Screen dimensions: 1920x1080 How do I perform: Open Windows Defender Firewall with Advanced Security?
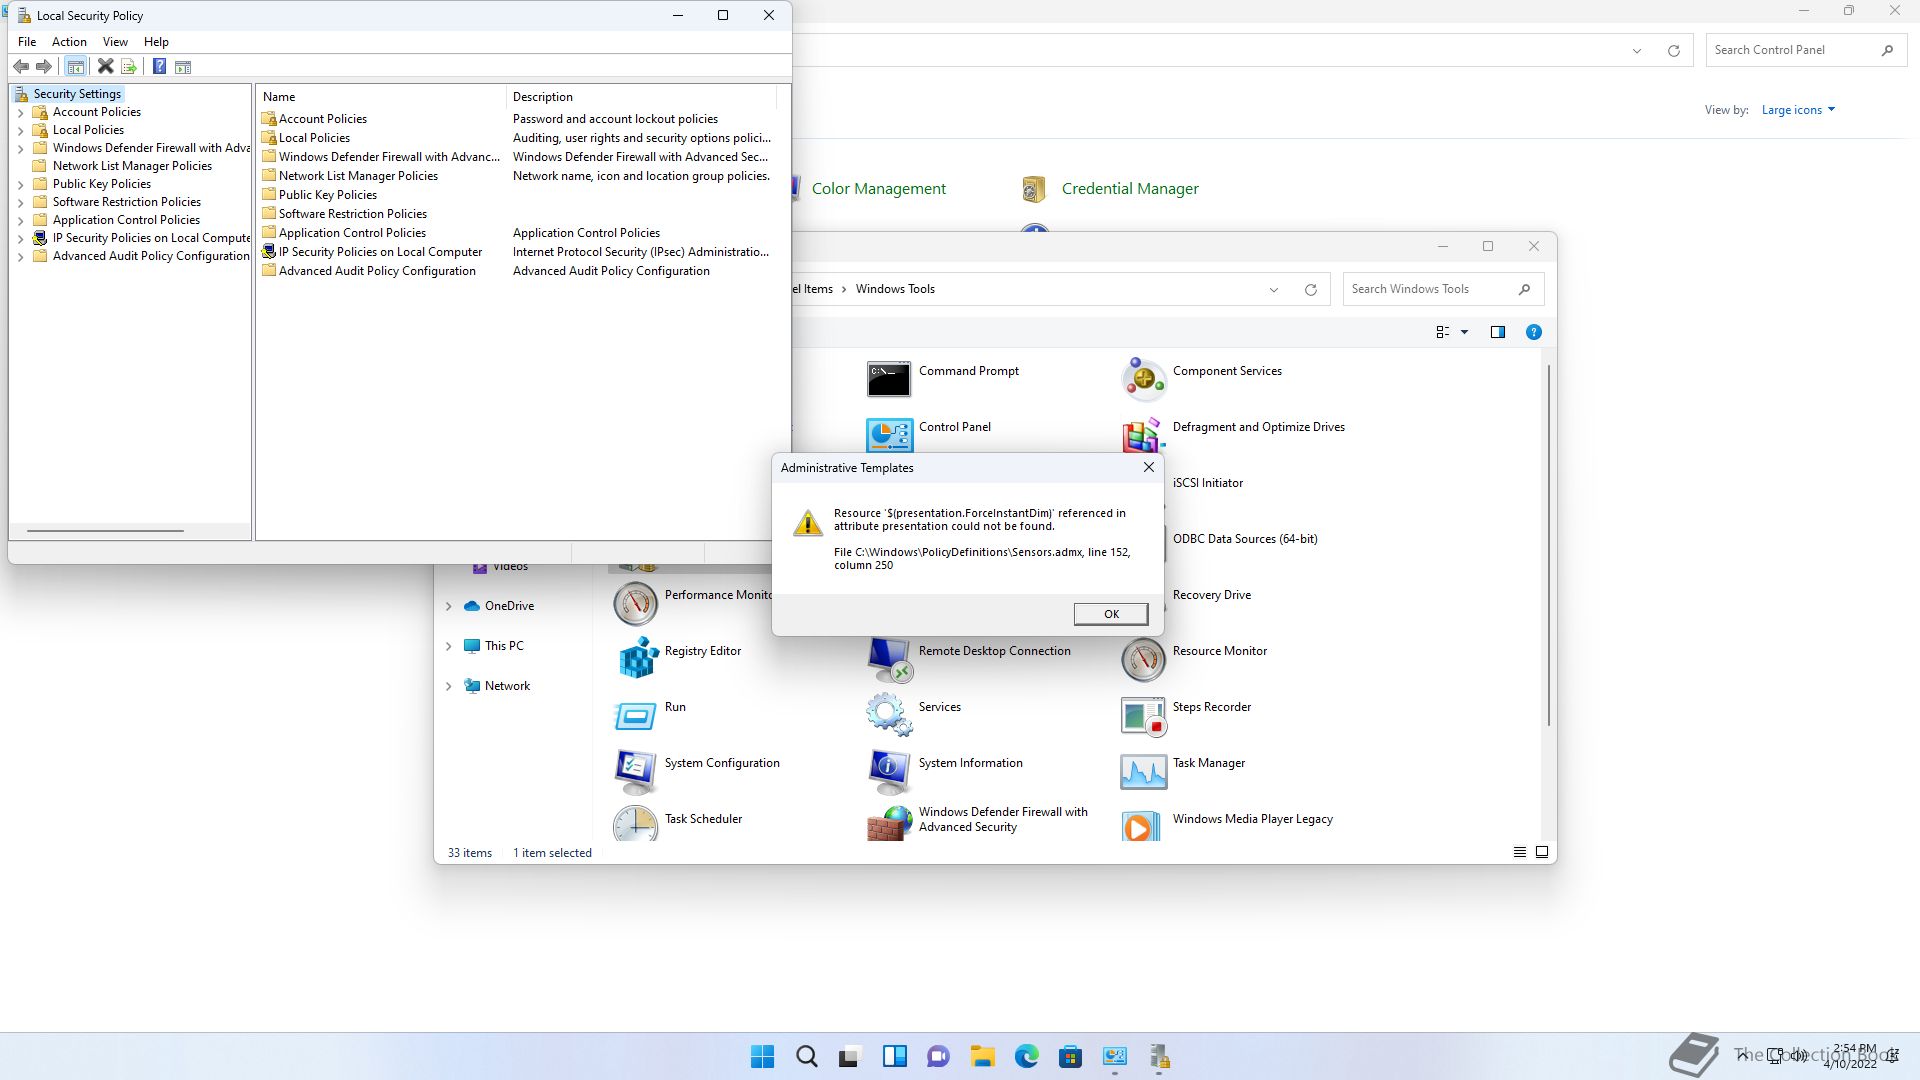(1003, 819)
